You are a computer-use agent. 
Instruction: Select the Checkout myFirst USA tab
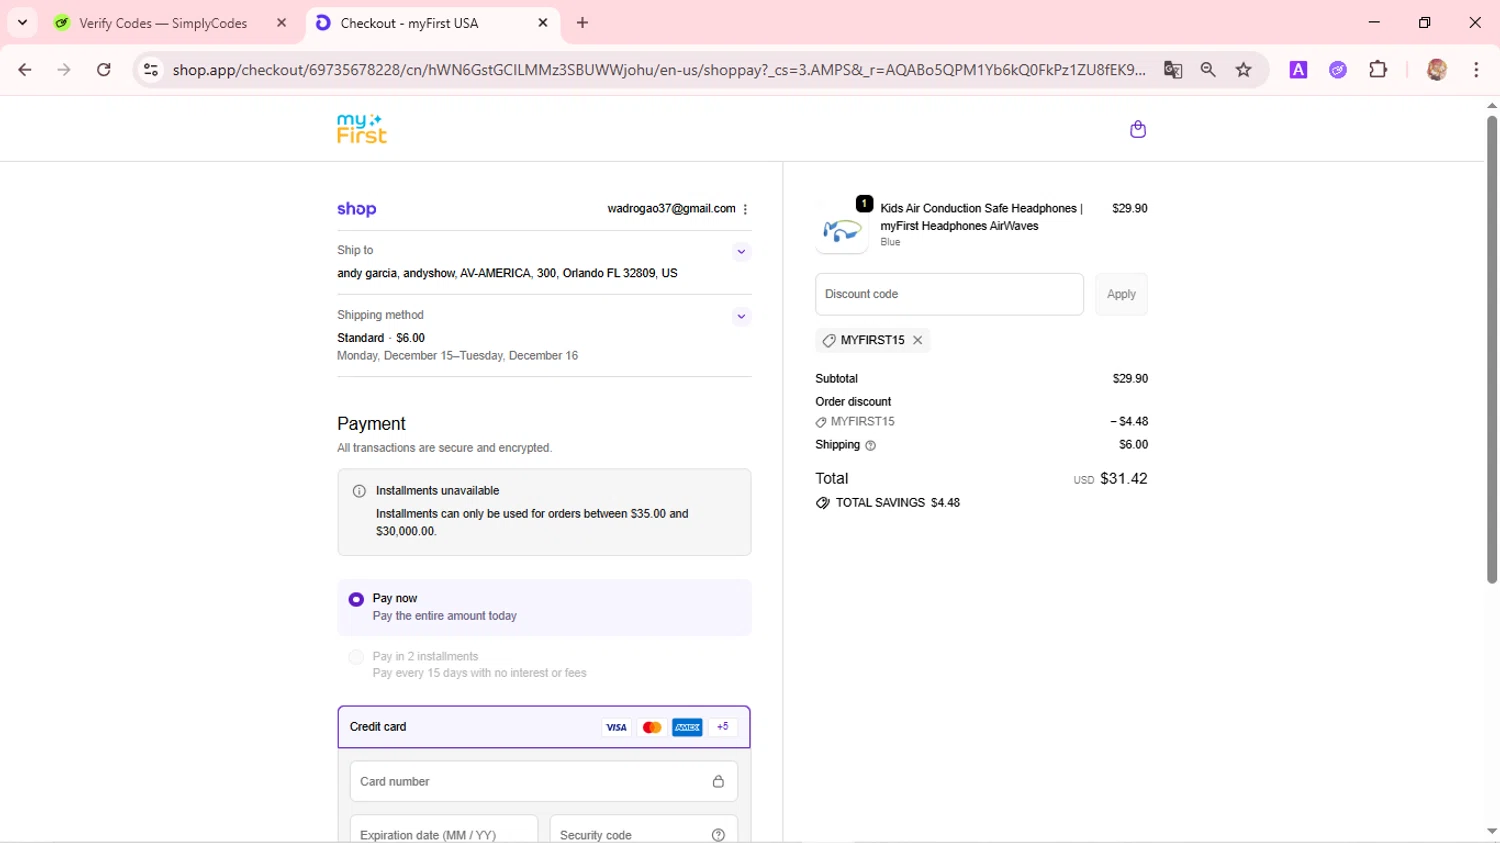pyautogui.click(x=410, y=23)
